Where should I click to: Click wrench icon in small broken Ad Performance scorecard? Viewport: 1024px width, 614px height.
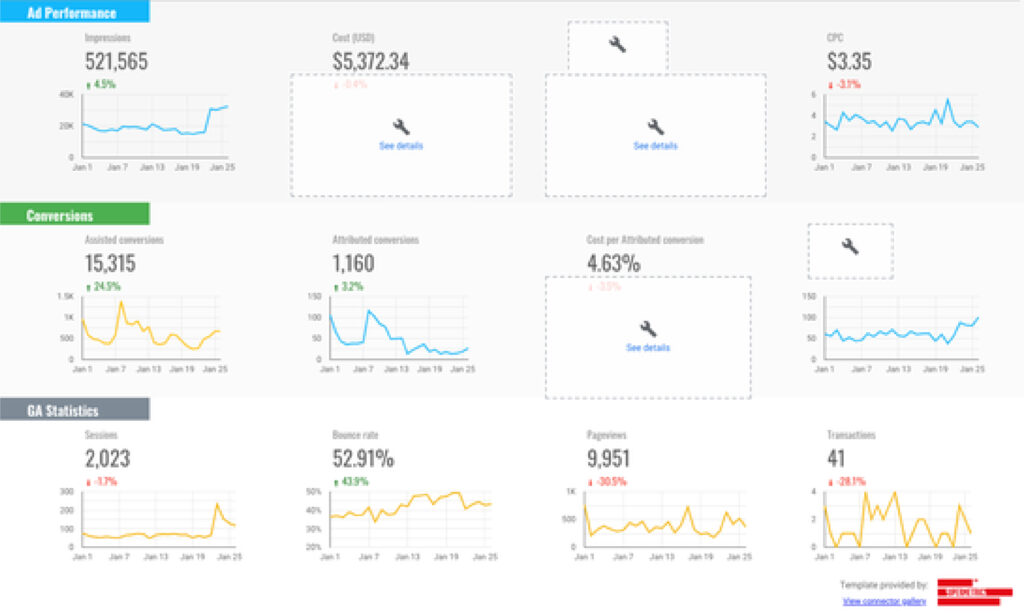point(617,45)
